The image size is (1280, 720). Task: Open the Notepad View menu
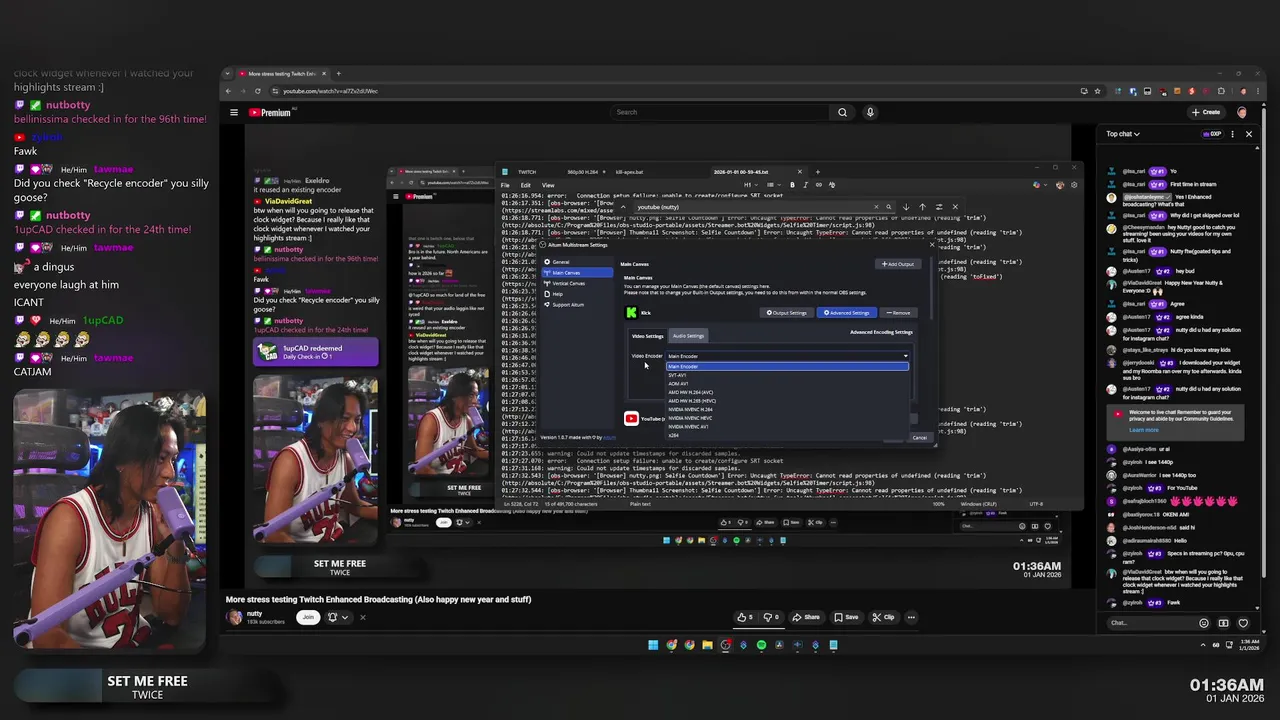tap(548, 185)
